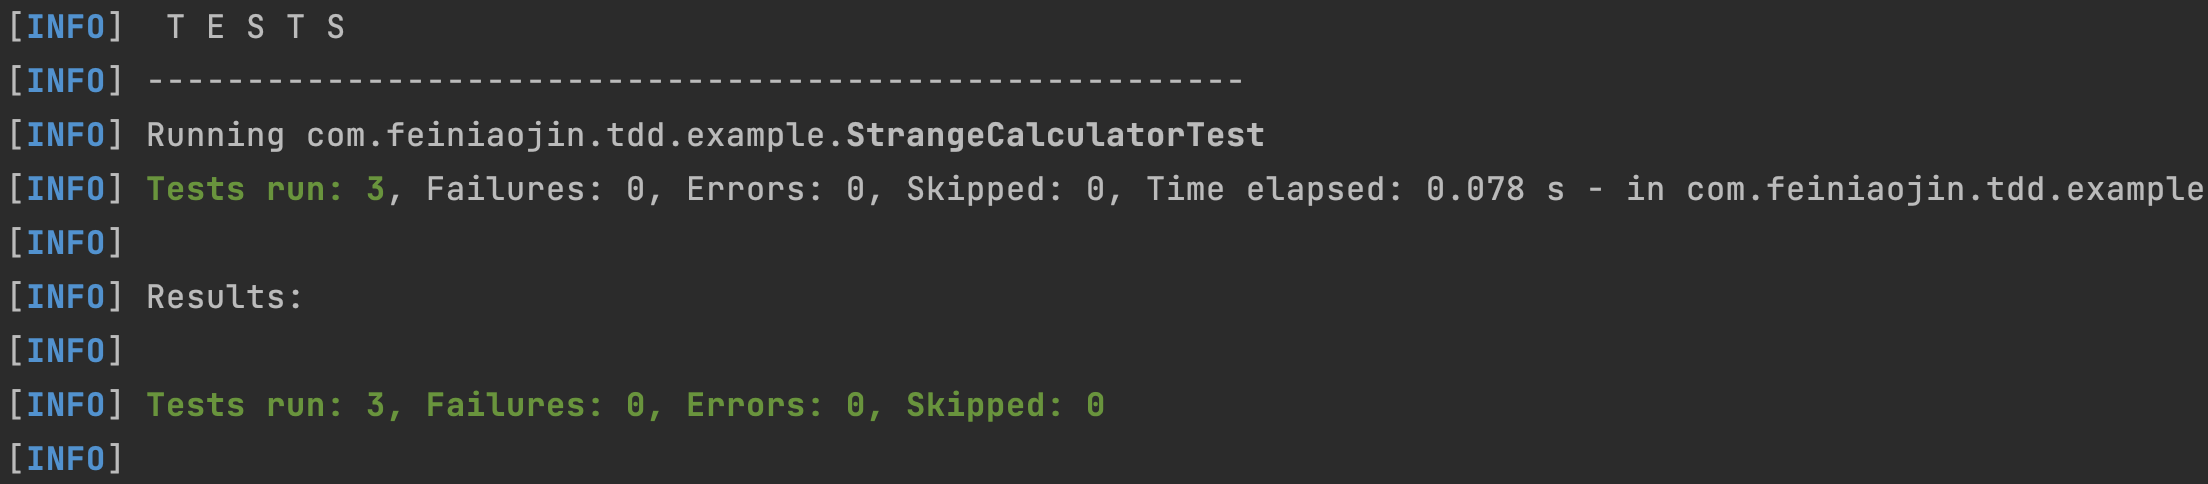Viewport: 2208px width, 484px height.
Task: Click the green "Failures: 0" summary text
Action: click(535, 405)
